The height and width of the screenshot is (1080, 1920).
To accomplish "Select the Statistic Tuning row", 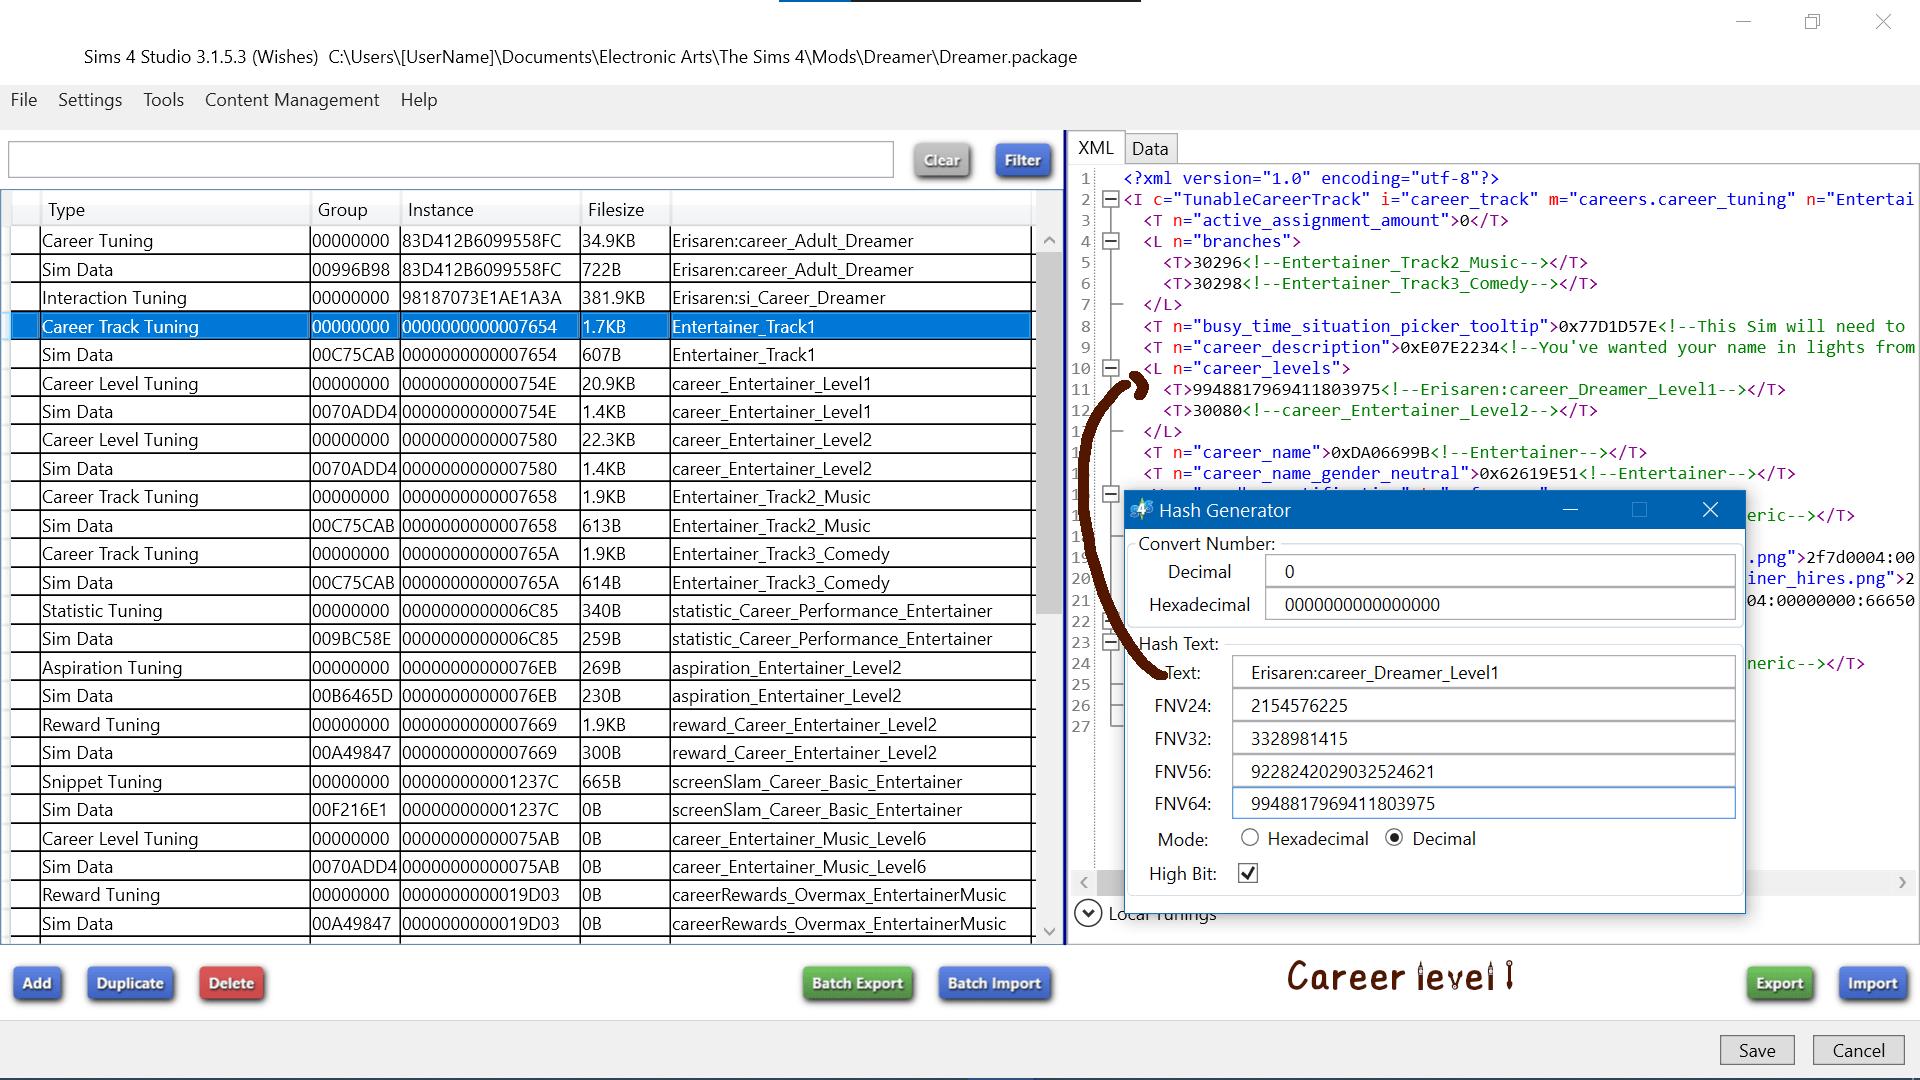I will 521,610.
